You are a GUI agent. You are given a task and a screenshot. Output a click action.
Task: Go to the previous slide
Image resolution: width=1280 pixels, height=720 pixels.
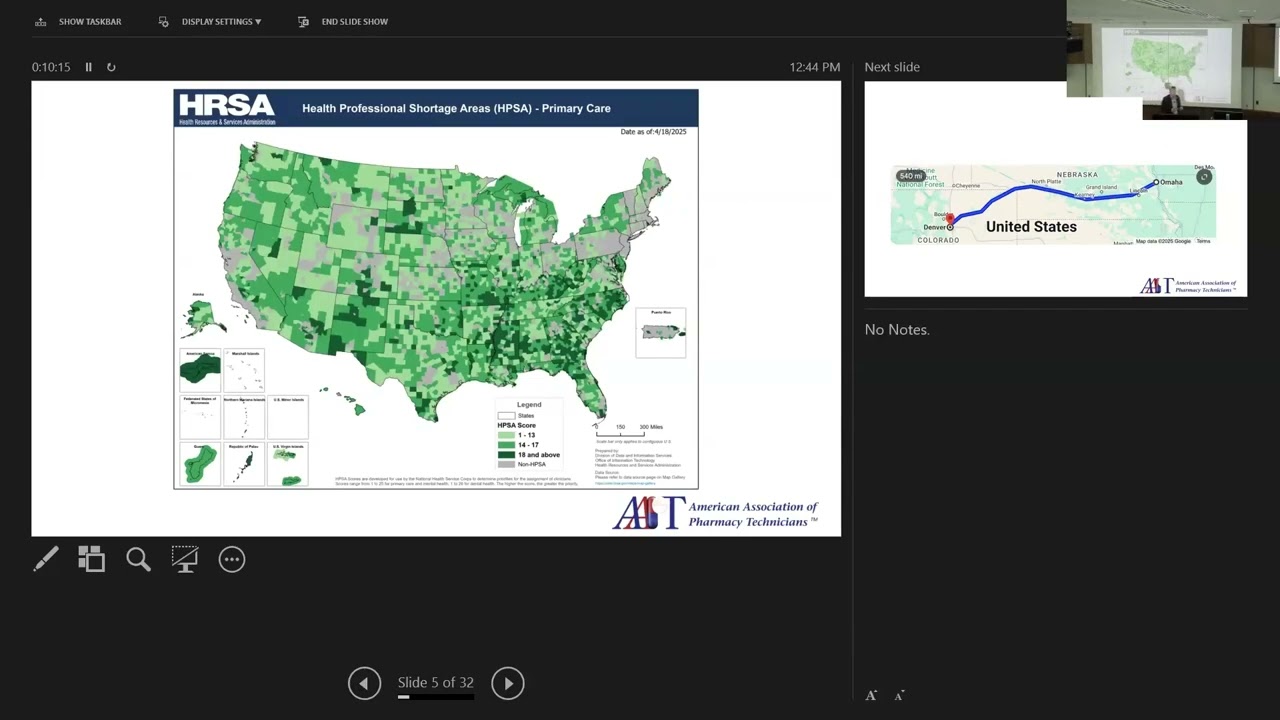[x=364, y=683]
